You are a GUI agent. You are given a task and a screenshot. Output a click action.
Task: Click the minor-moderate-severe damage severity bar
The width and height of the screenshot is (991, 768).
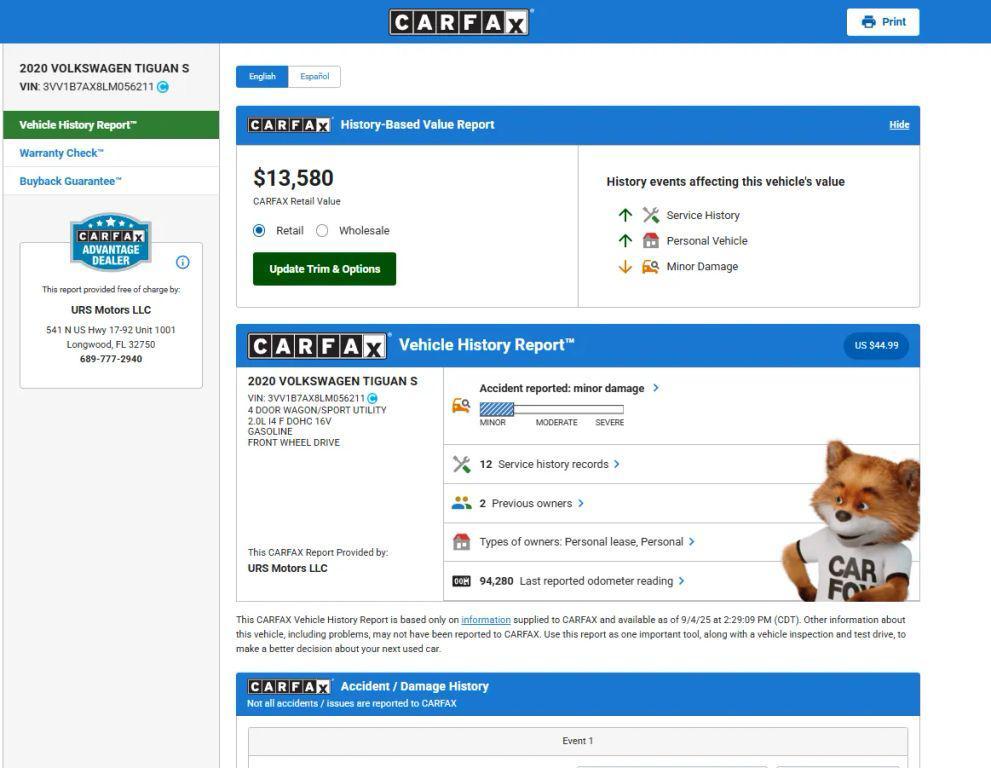click(x=551, y=410)
